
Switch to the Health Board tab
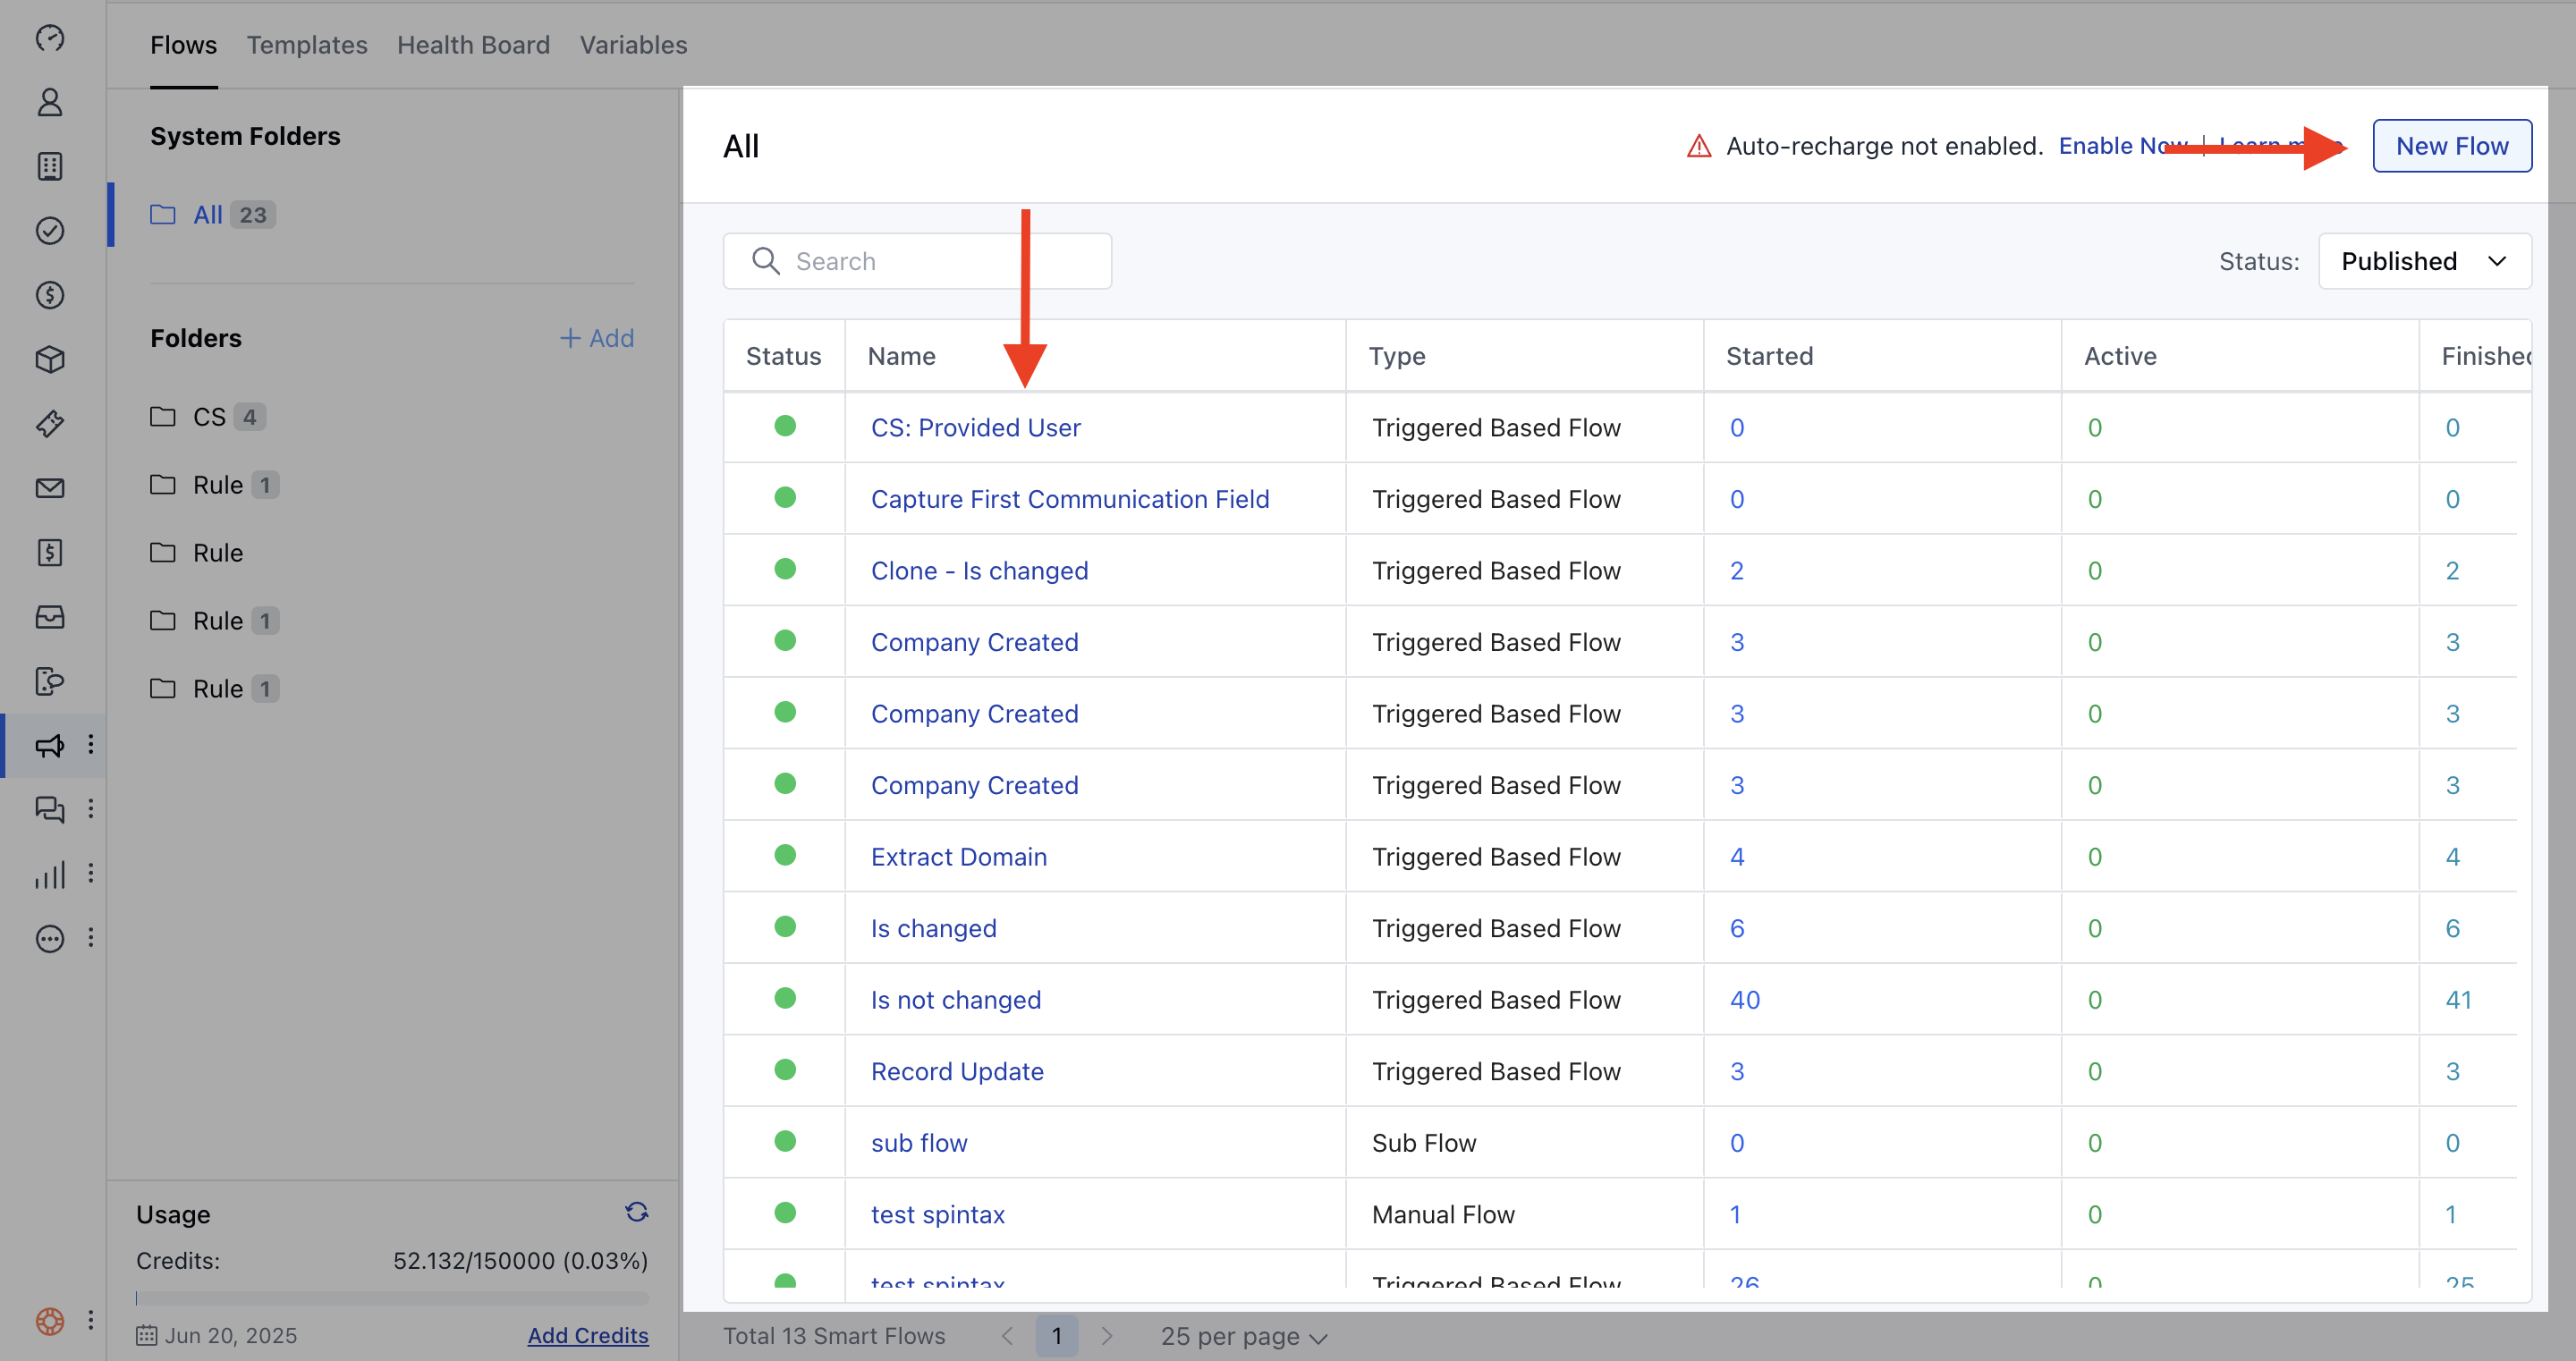(x=473, y=45)
